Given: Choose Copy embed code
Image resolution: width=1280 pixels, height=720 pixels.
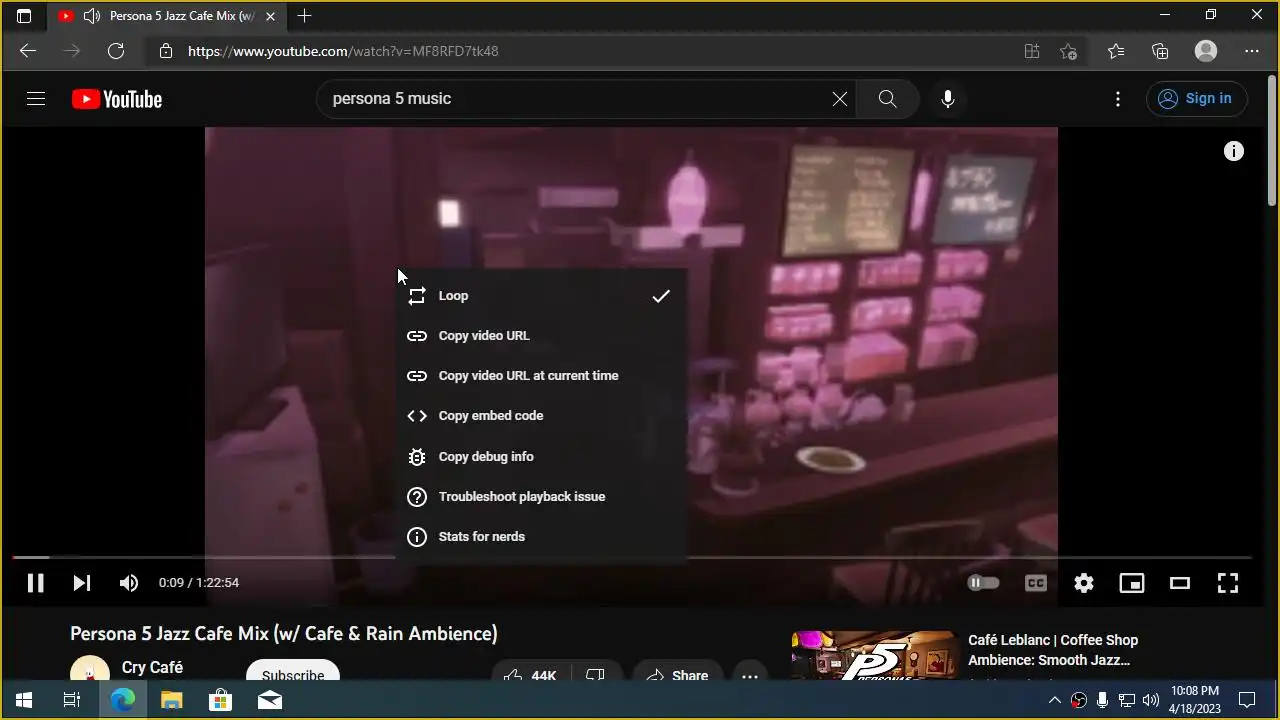Looking at the screenshot, I should (540, 416).
